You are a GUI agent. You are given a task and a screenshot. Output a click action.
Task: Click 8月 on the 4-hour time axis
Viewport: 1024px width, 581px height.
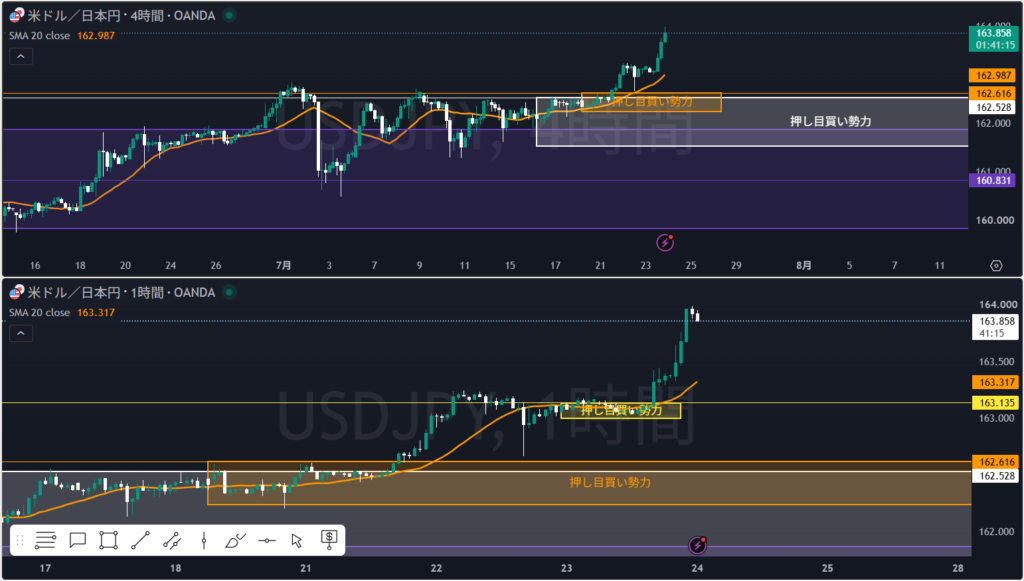pyautogui.click(x=804, y=266)
